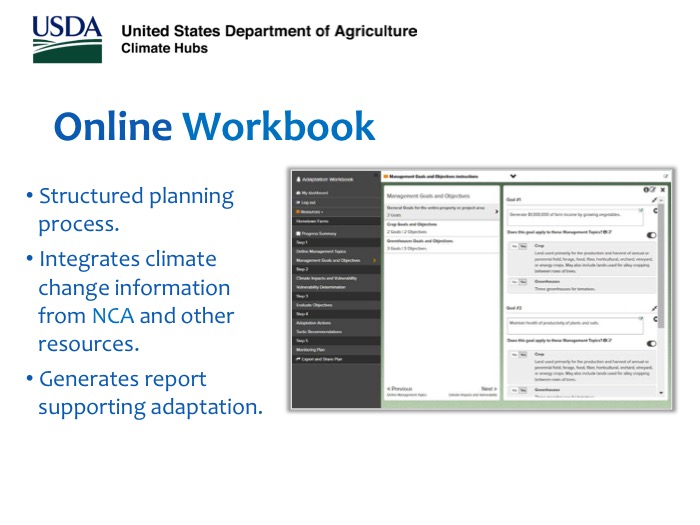Click the Goal #1 text field
The width and height of the screenshot is (700, 525).
(x=573, y=216)
